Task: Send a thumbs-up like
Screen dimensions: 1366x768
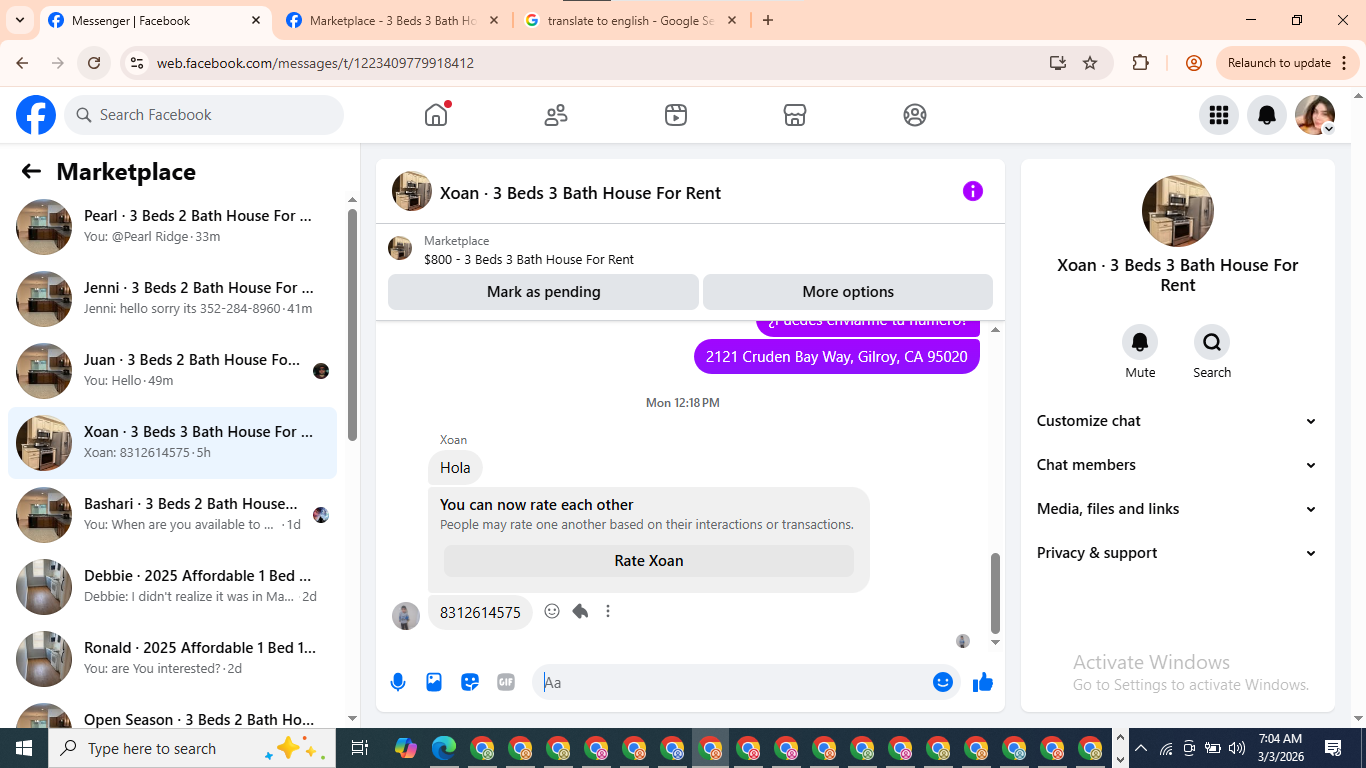Action: 983,682
